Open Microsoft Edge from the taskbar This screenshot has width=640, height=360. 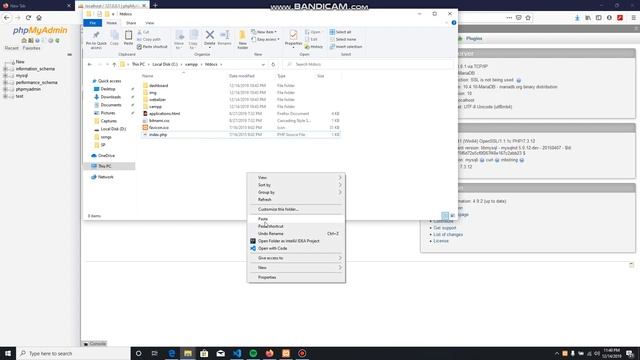point(172,353)
